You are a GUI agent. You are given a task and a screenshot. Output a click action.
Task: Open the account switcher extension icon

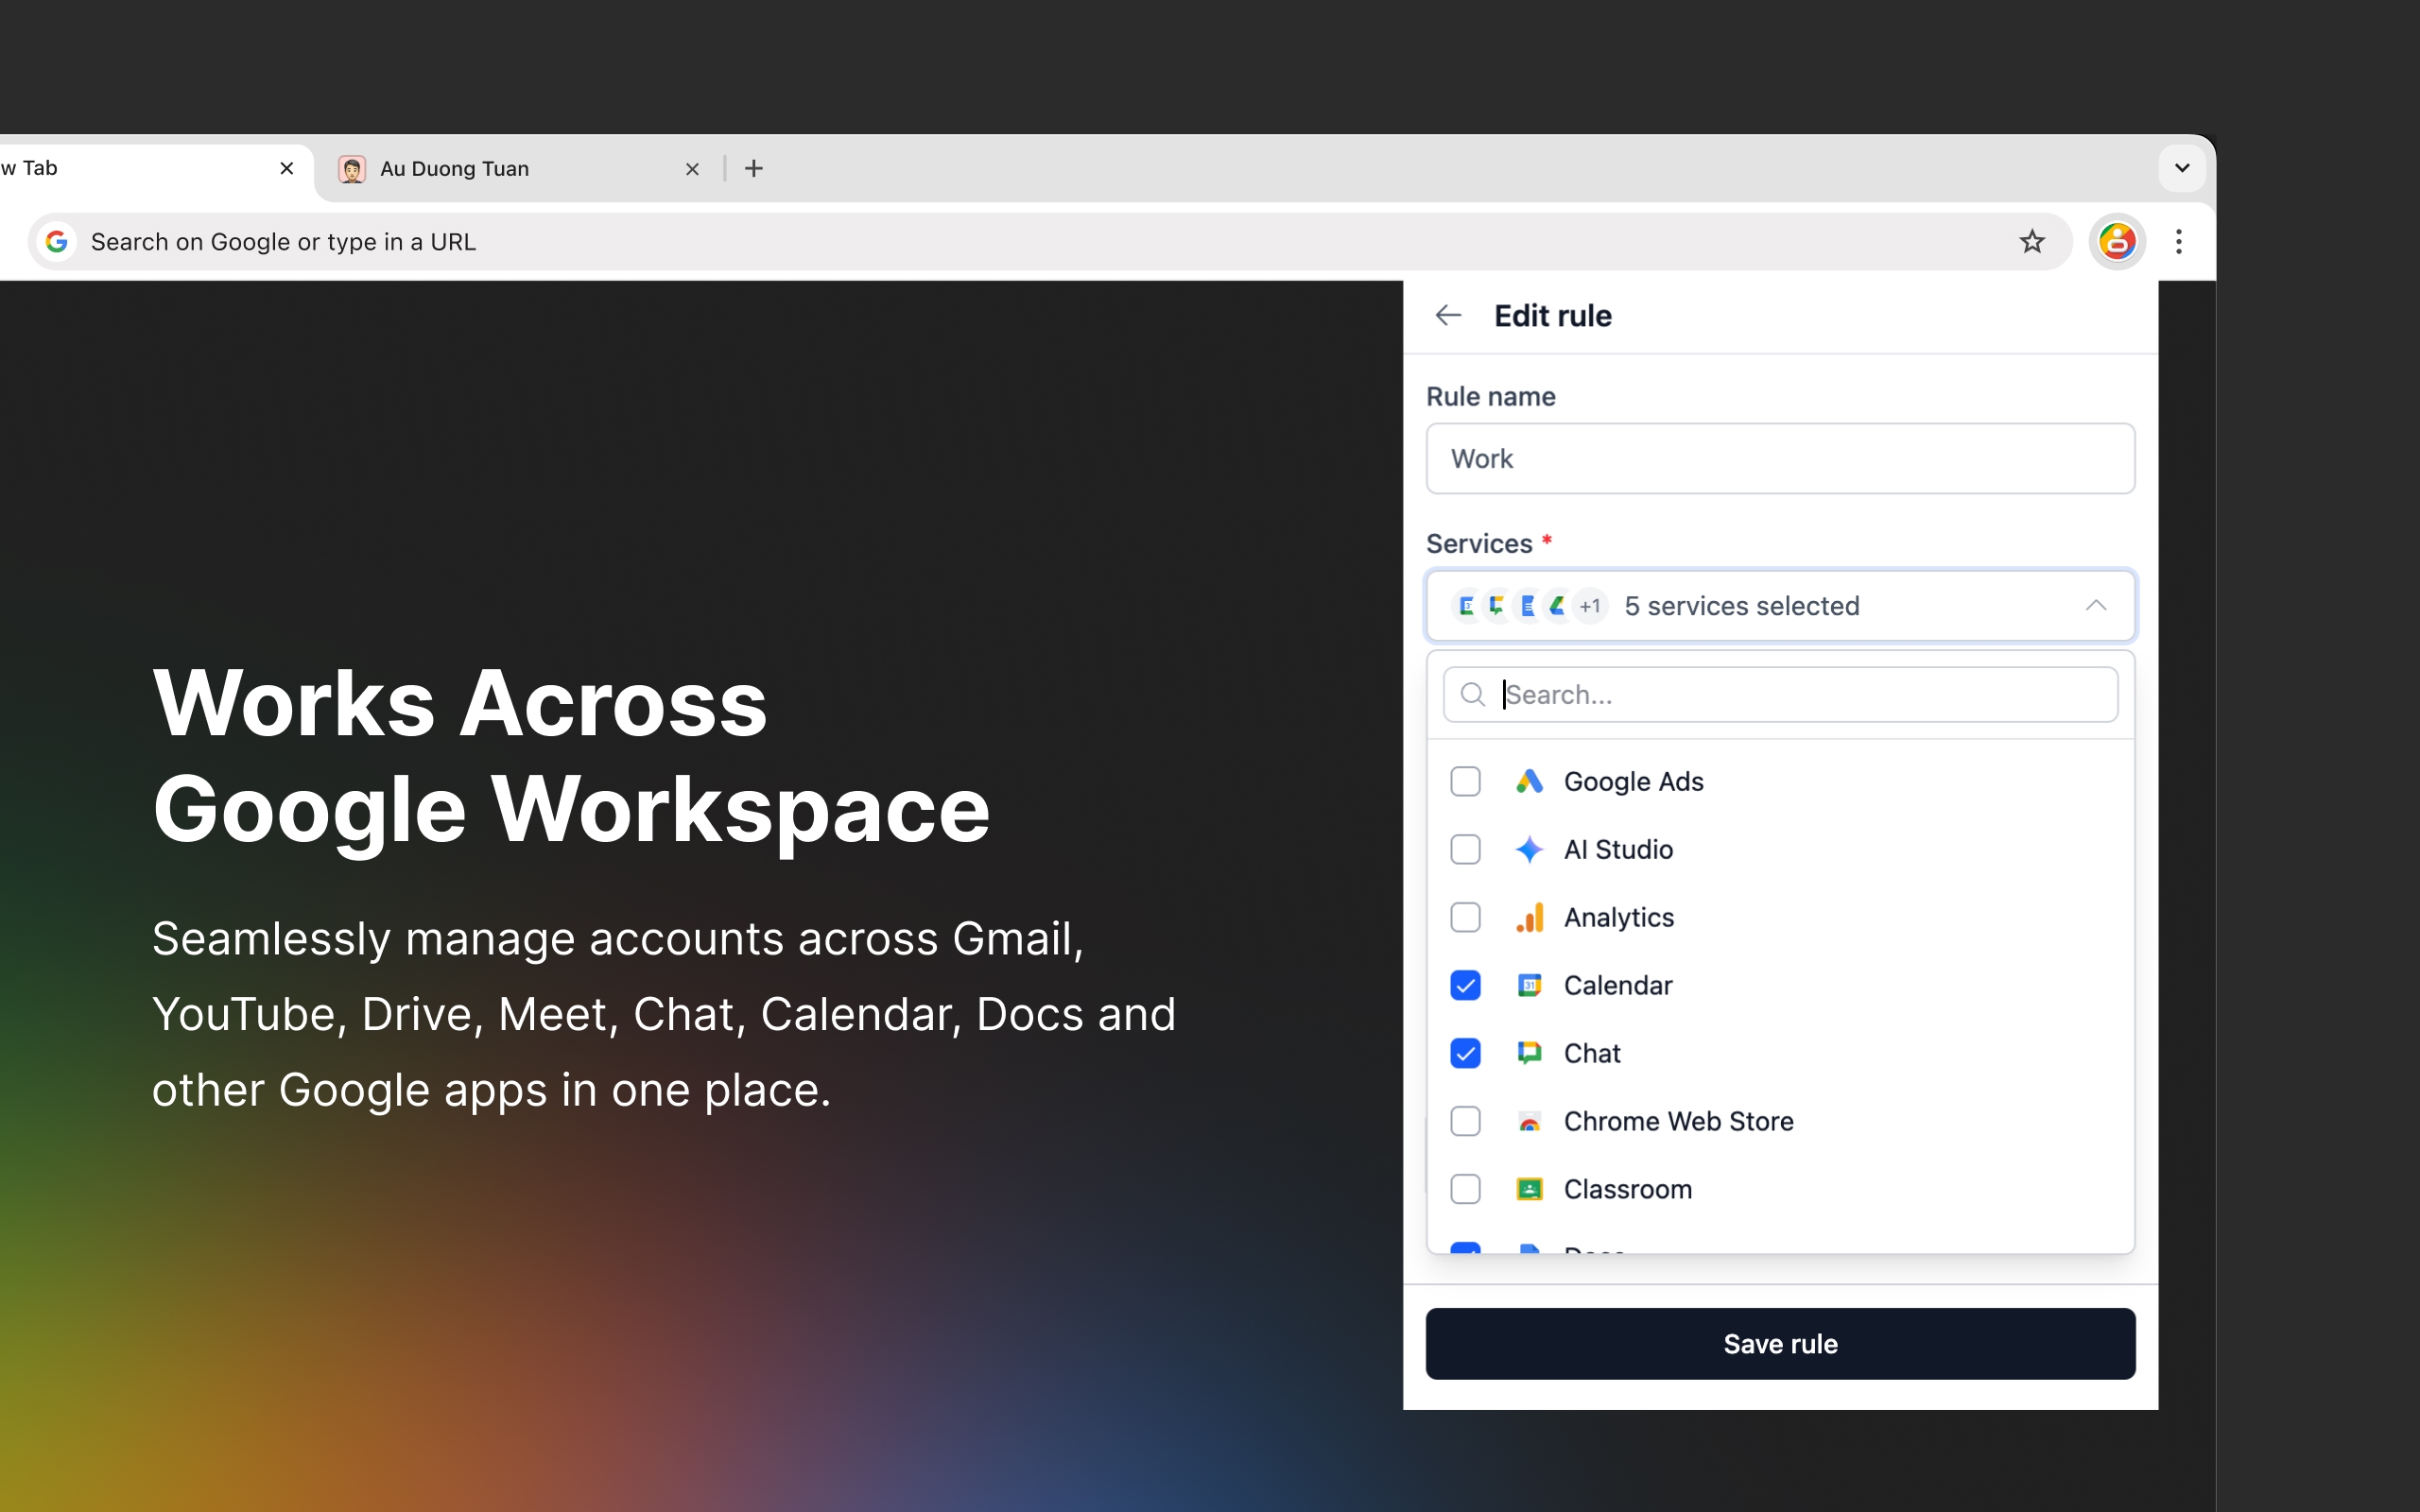point(2116,241)
